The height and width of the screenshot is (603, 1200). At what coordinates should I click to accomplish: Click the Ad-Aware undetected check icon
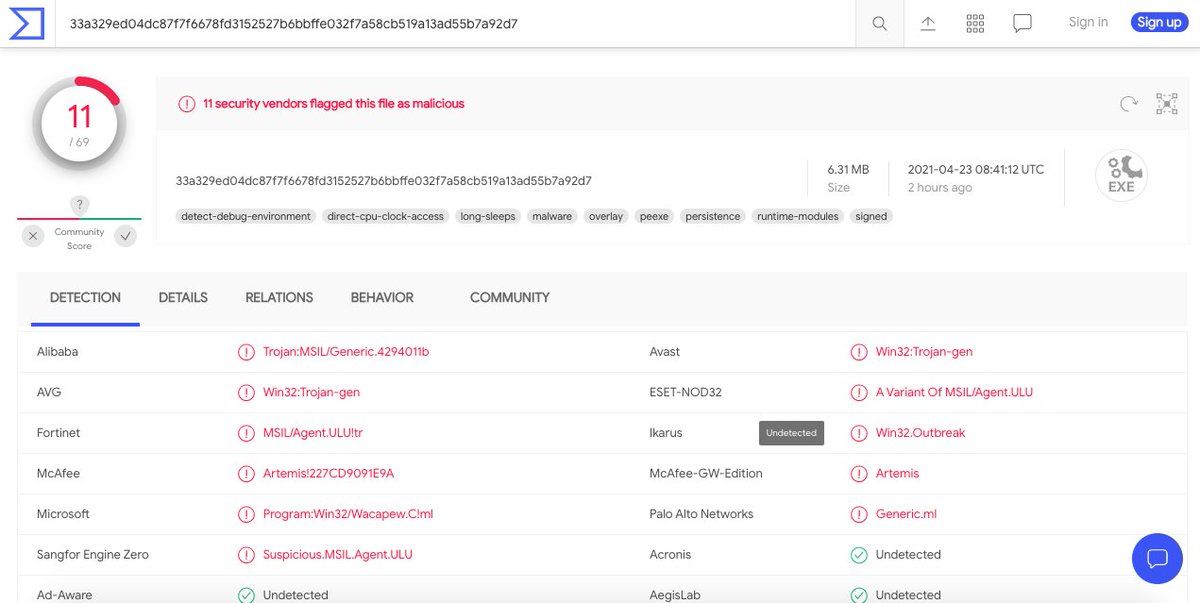click(246, 595)
